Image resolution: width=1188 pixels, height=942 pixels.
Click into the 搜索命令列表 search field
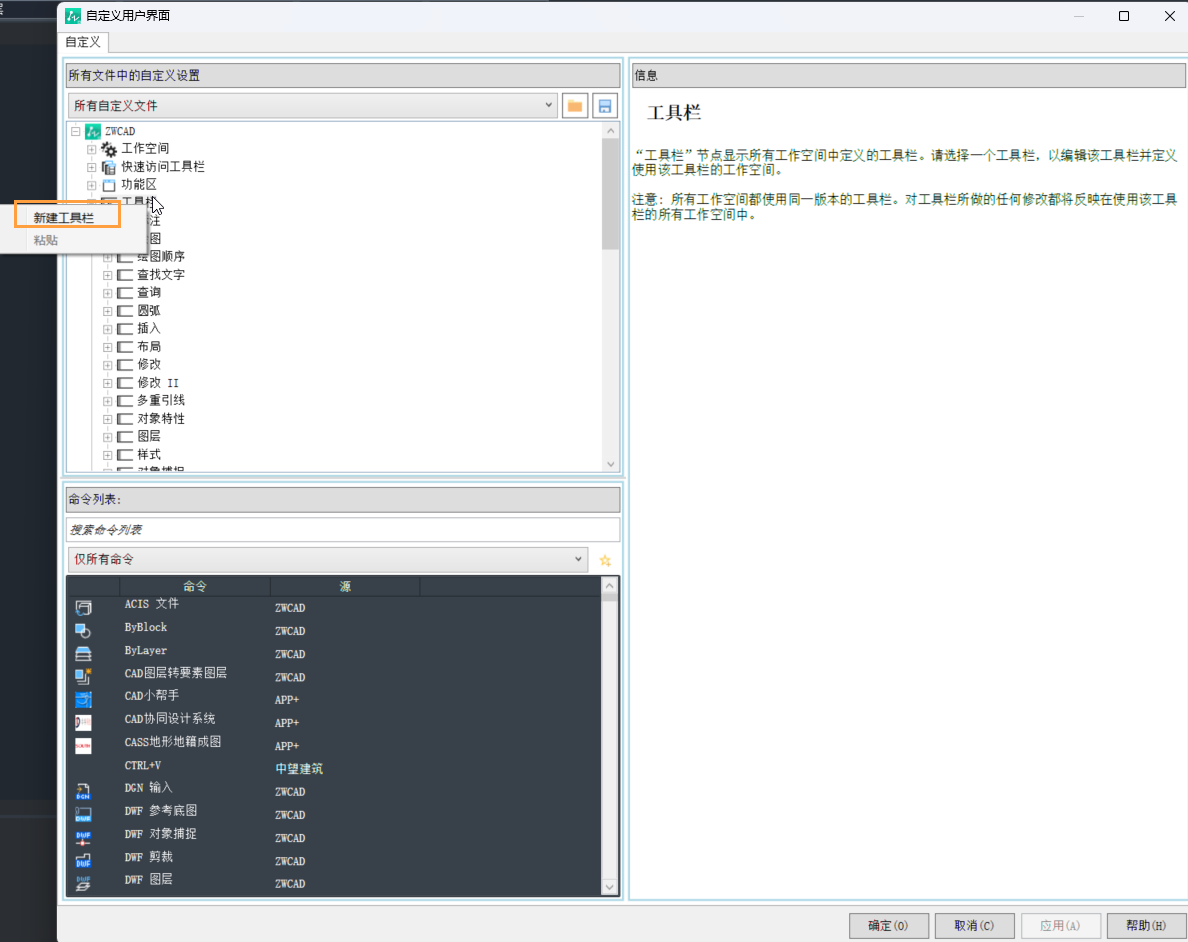pyautogui.click(x=342, y=530)
